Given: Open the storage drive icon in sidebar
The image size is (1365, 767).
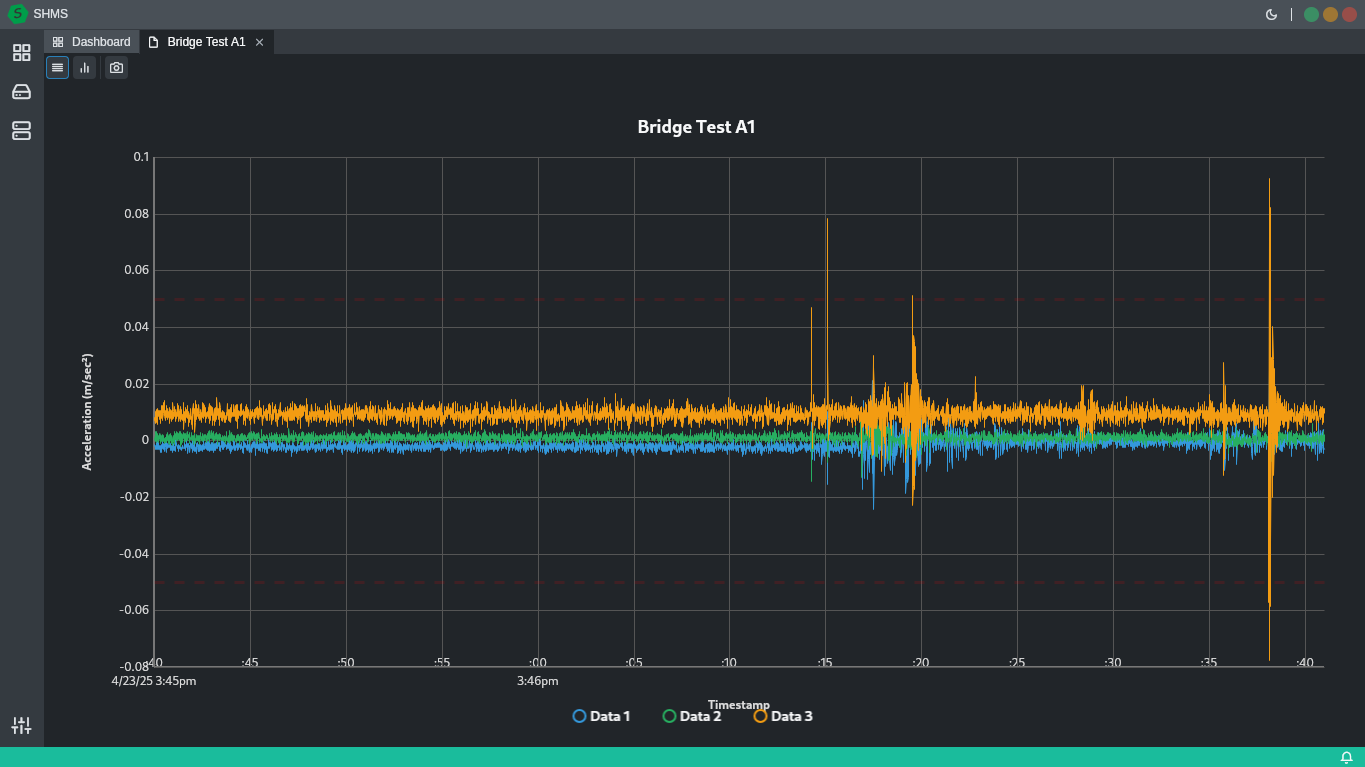Looking at the screenshot, I should click(21, 92).
